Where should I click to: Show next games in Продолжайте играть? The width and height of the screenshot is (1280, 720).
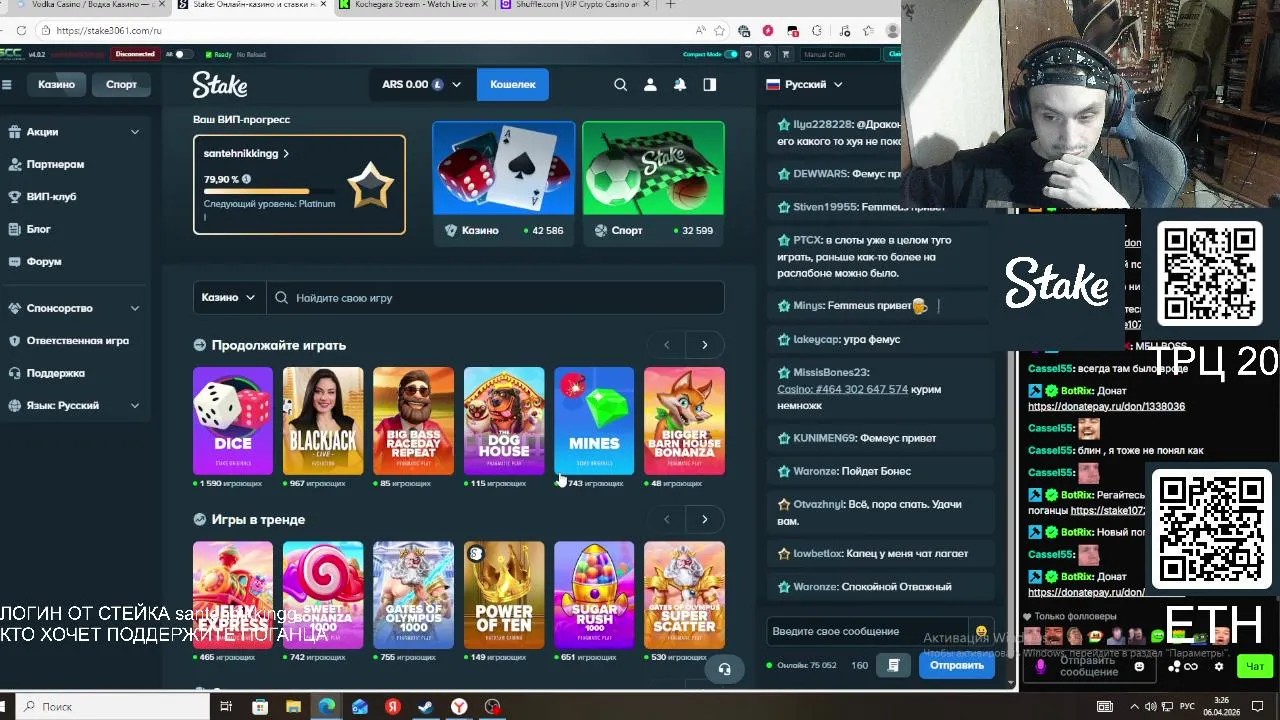pos(704,345)
